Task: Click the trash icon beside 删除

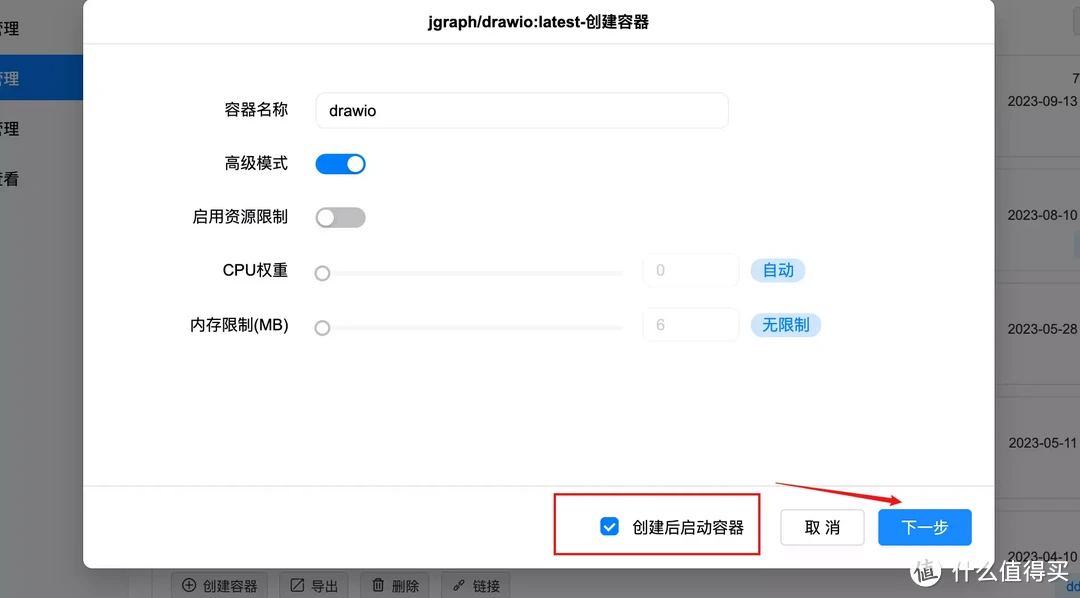Action: click(378, 586)
